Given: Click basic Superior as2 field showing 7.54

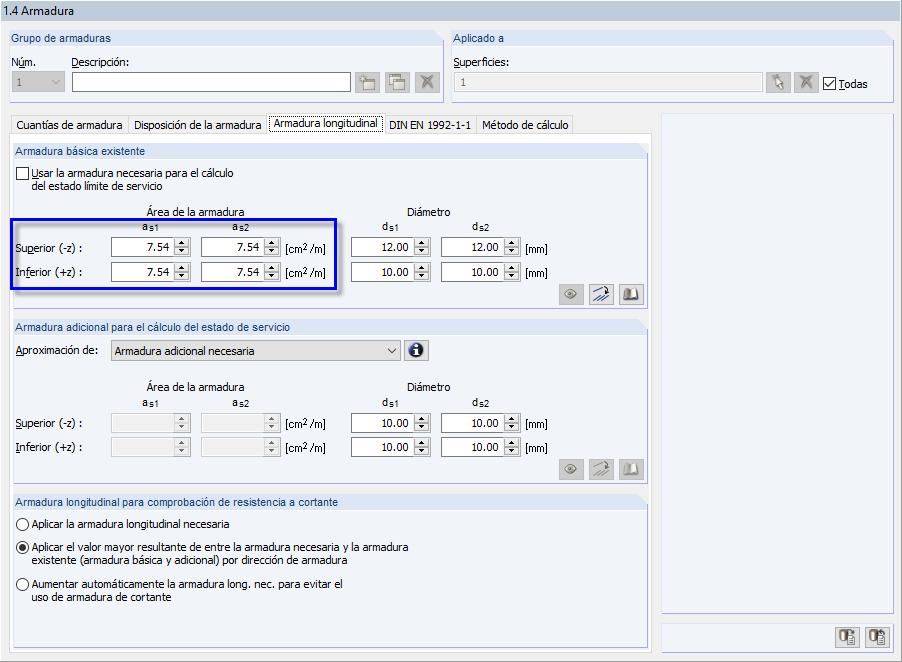Looking at the screenshot, I should [x=234, y=247].
